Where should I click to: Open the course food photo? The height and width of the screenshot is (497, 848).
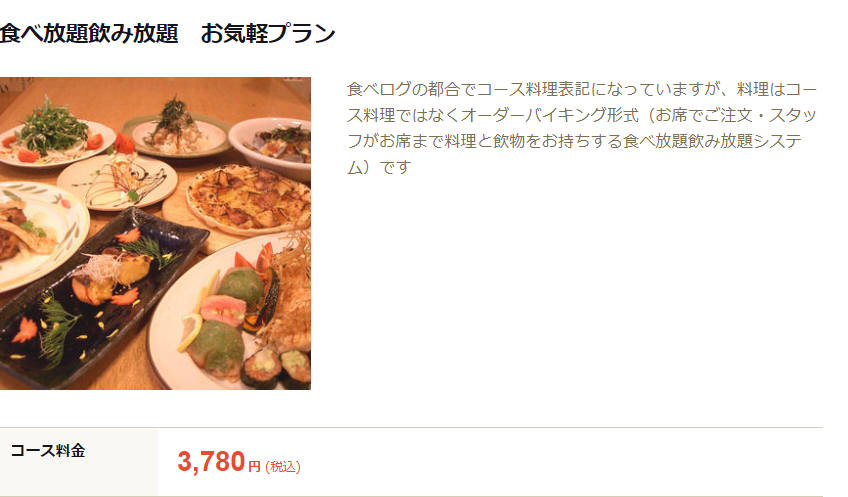tap(155, 233)
